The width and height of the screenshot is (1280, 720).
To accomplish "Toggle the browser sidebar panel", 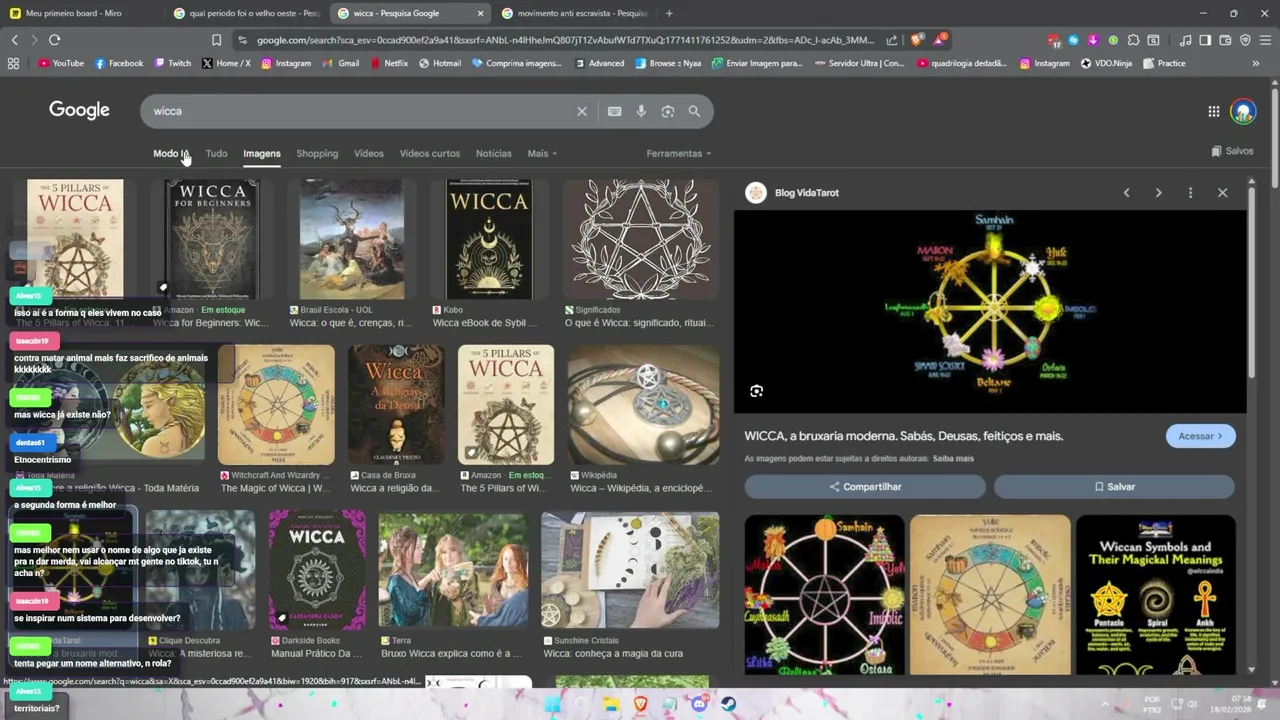I will [x=1205, y=40].
